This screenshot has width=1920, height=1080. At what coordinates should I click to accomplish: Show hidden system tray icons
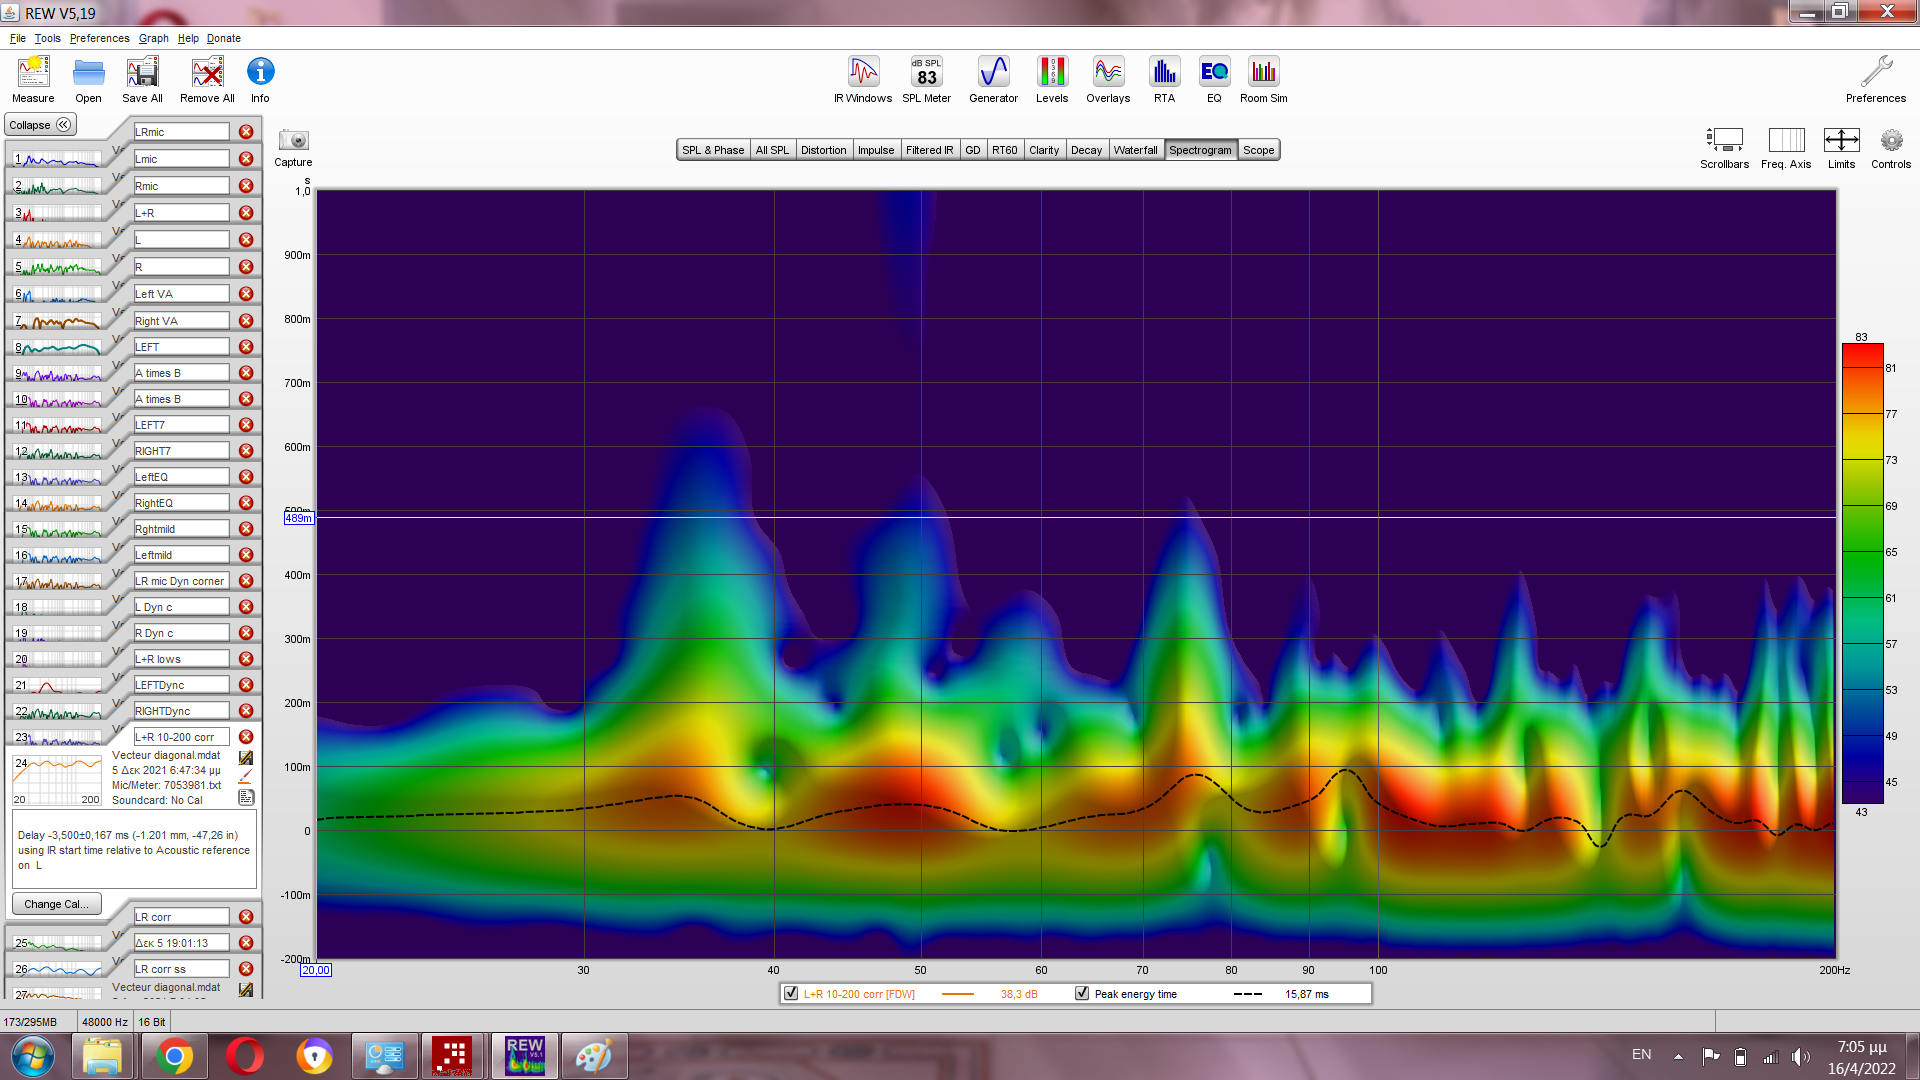1678,1056
